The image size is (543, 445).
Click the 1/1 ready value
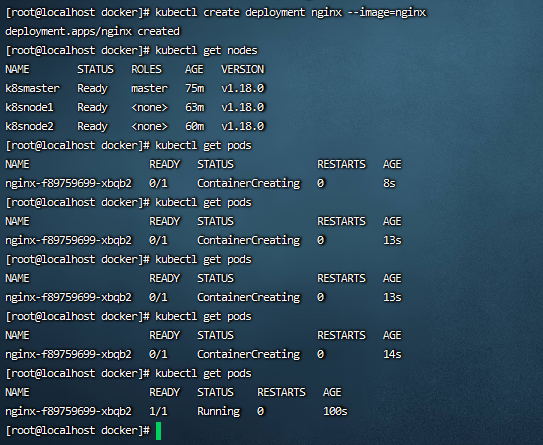[x=158, y=411]
